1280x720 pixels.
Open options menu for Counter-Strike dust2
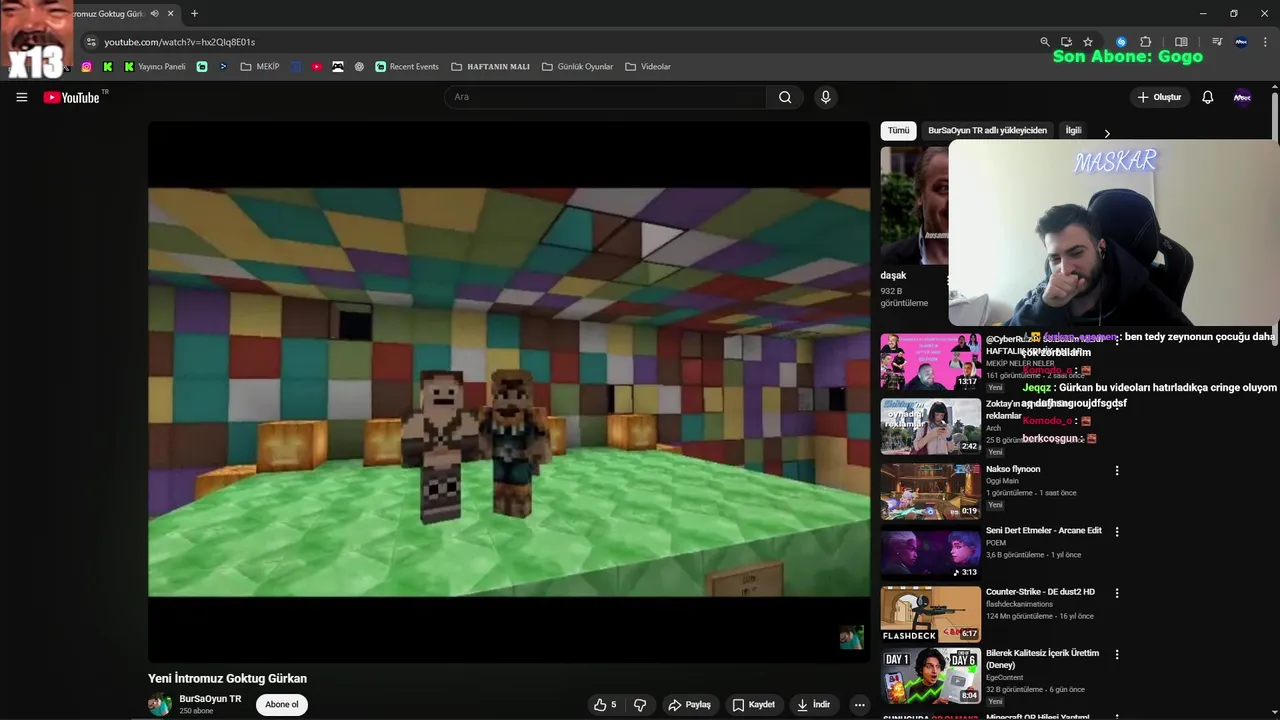1117,593
